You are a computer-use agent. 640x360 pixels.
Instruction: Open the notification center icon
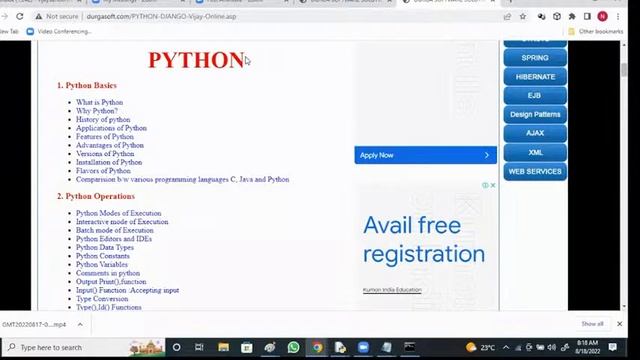[612, 347]
